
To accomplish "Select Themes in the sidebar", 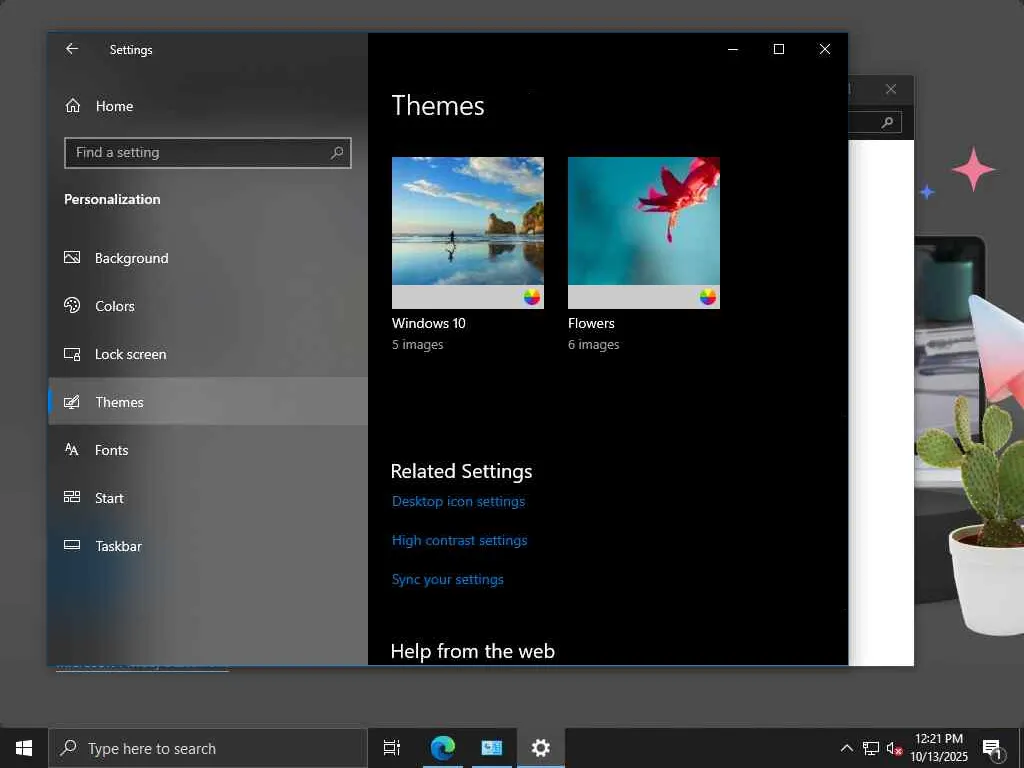I will tap(209, 402).
